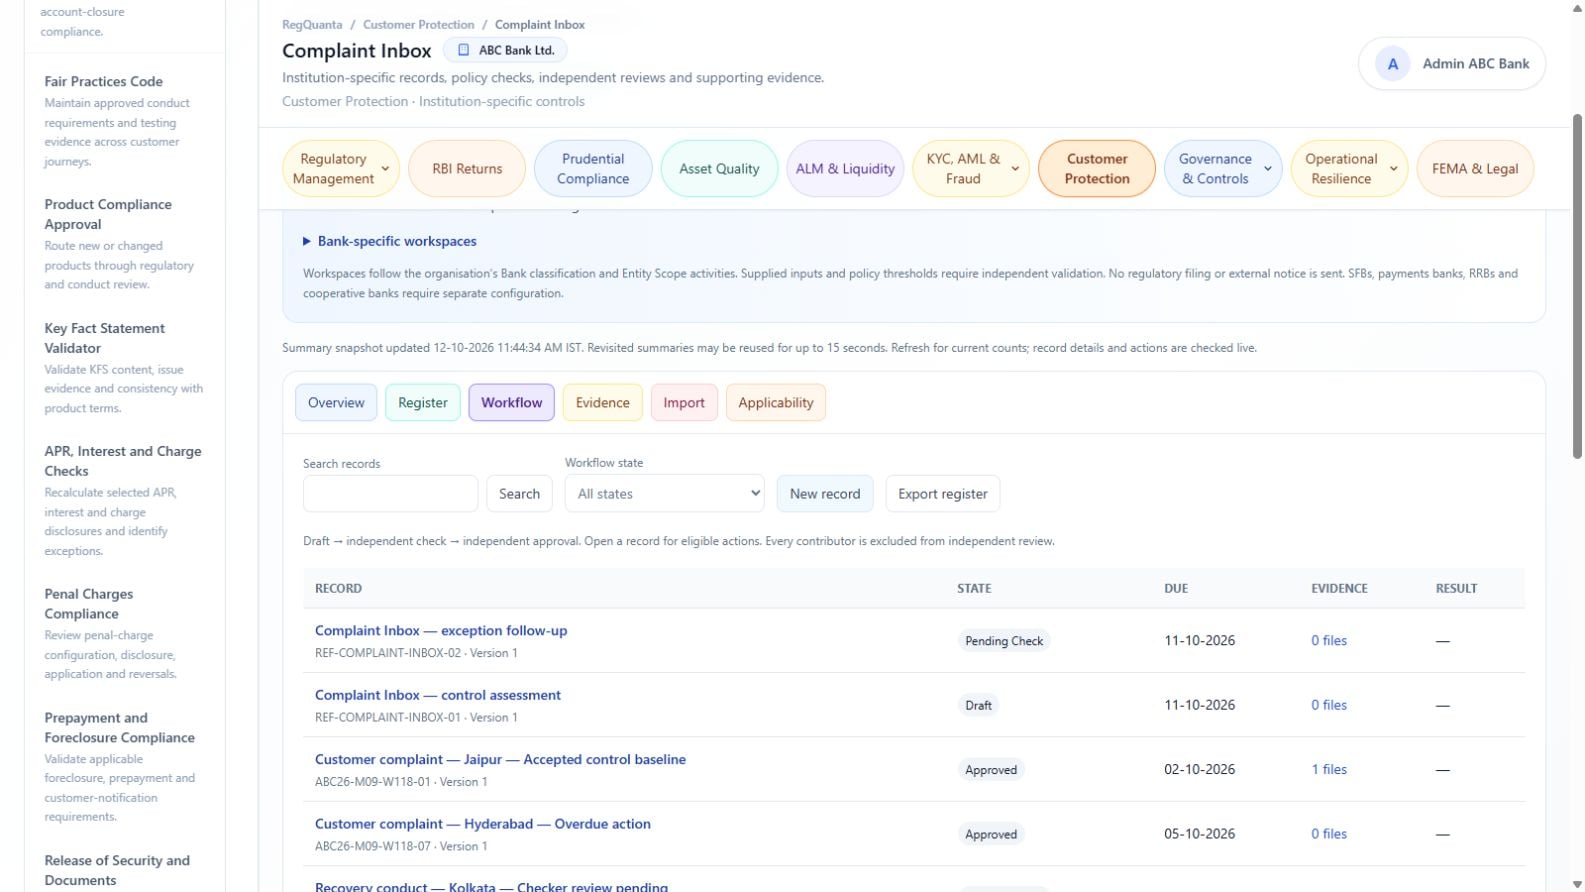
Task: Open the Import tab
Action: (684, 403)
